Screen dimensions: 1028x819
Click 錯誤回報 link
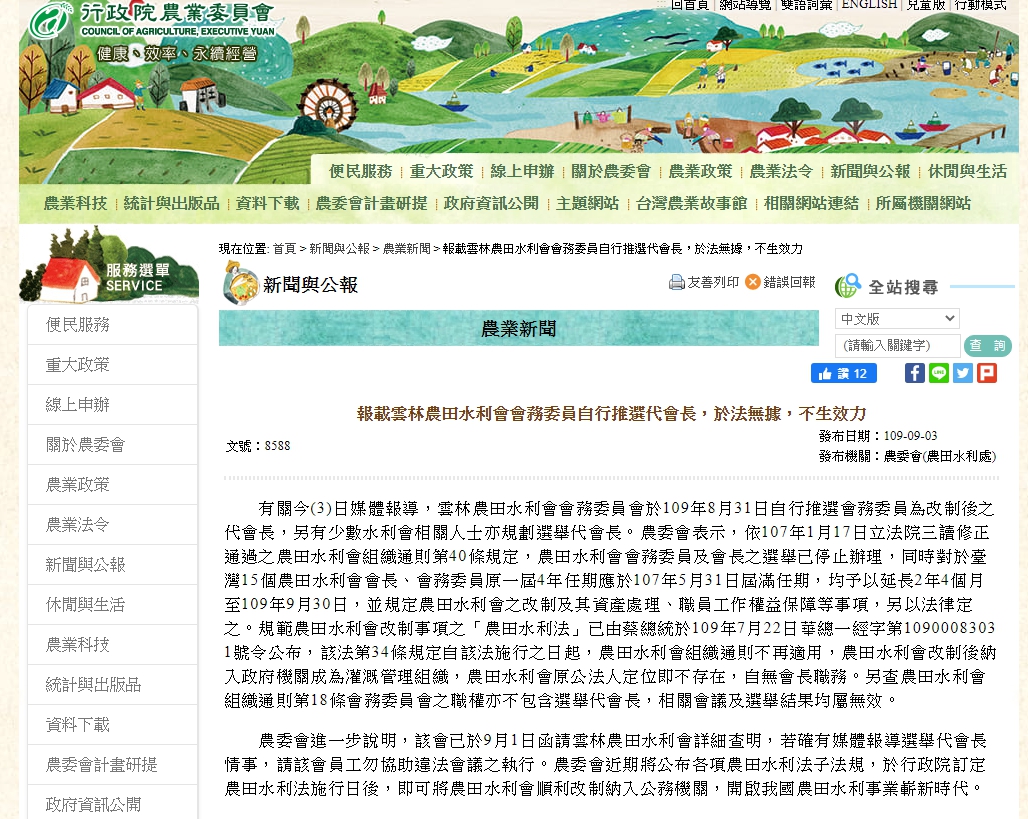click(789, 282)
